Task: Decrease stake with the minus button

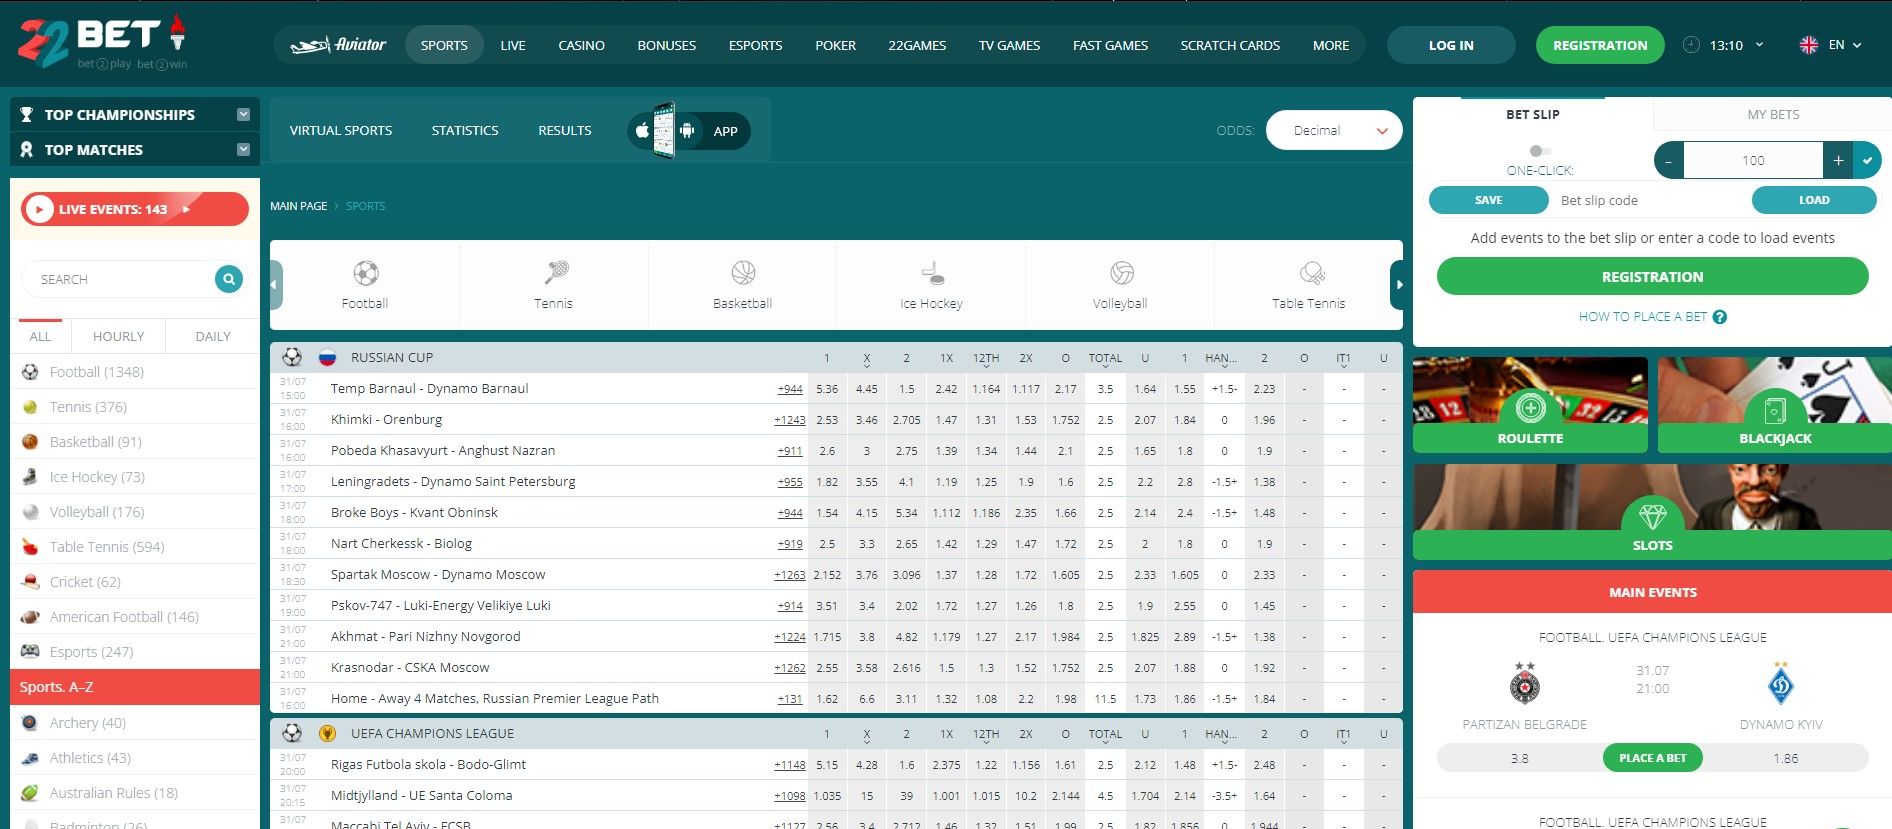Action: coord(1668,160)
